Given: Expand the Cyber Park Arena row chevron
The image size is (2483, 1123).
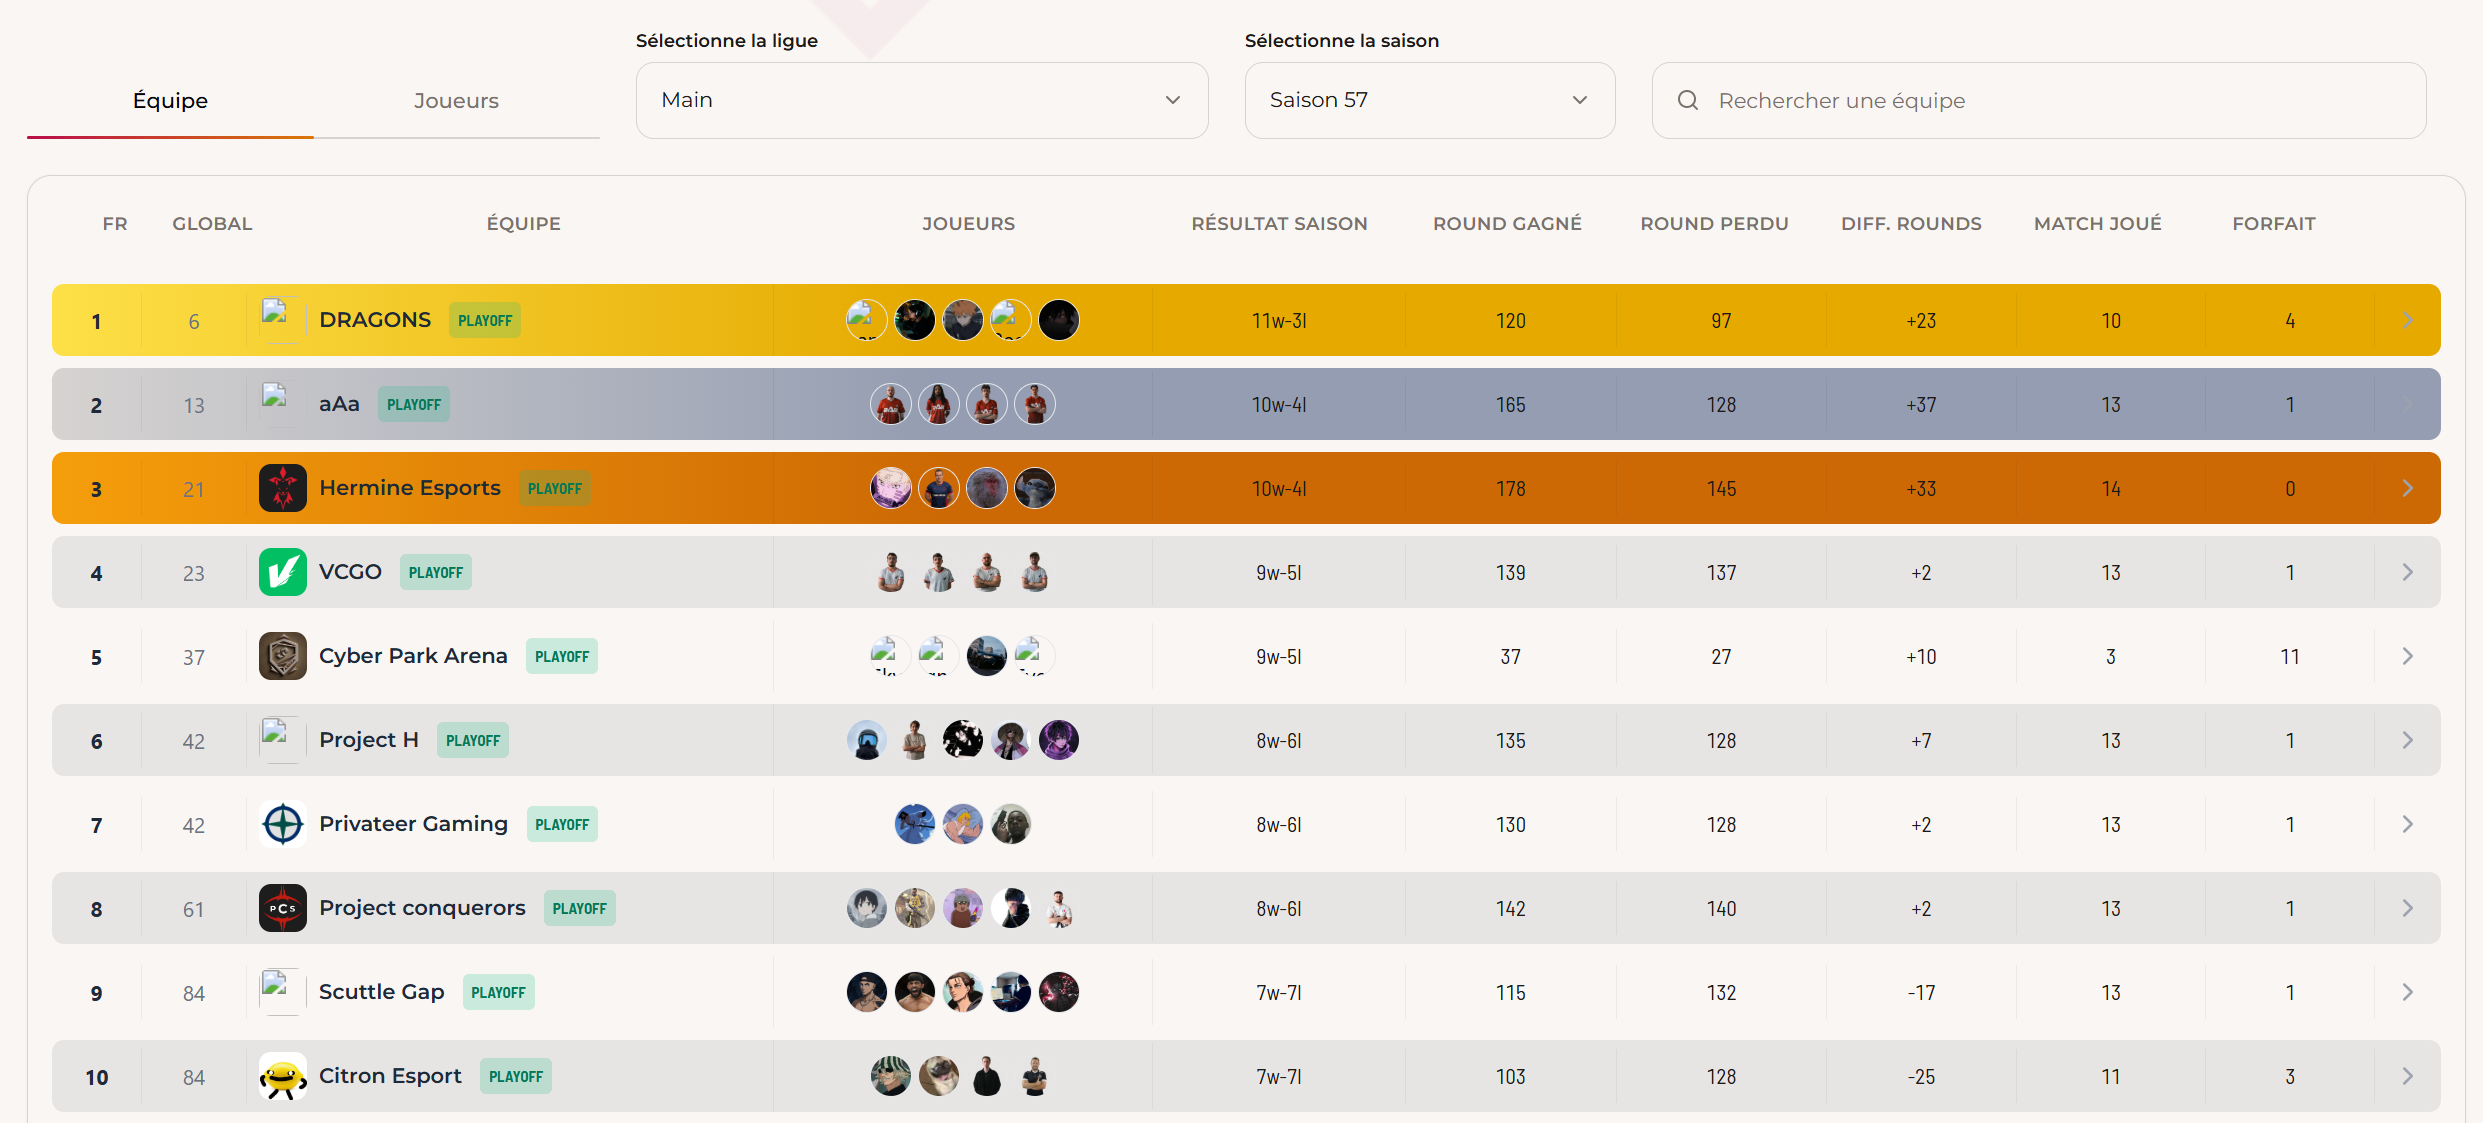Looking at the screenshot, I should [x=2408, y=656].
